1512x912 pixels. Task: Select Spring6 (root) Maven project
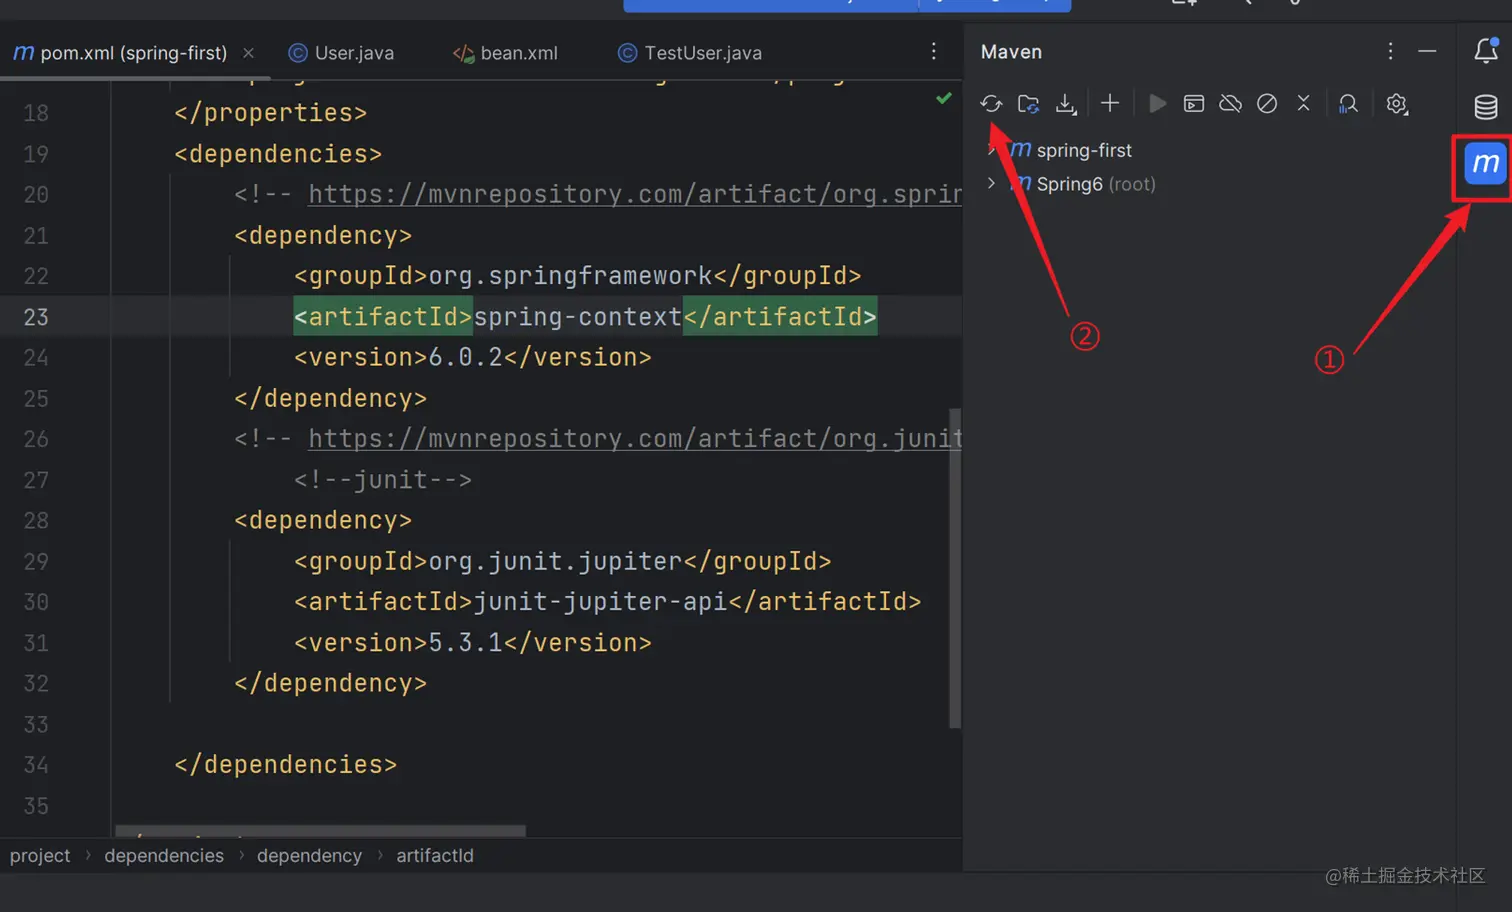click(1096, 184)
